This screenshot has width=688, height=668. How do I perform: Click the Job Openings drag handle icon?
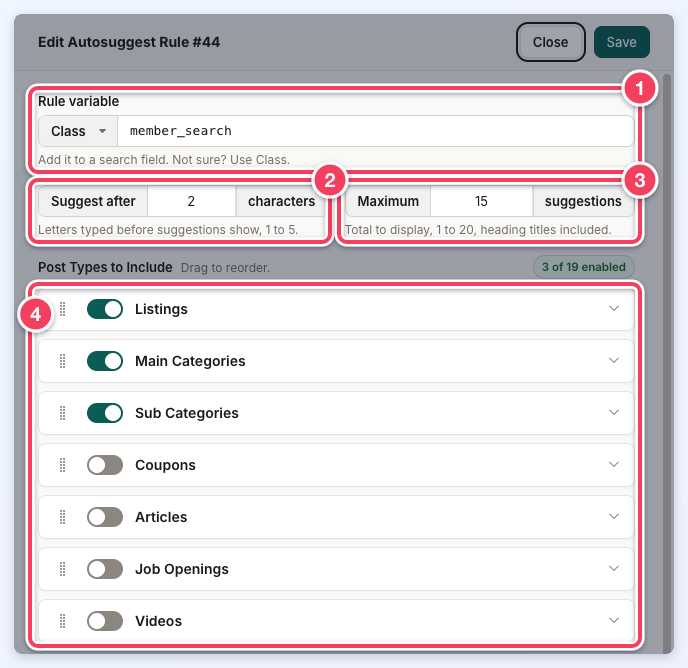[63, 569]
